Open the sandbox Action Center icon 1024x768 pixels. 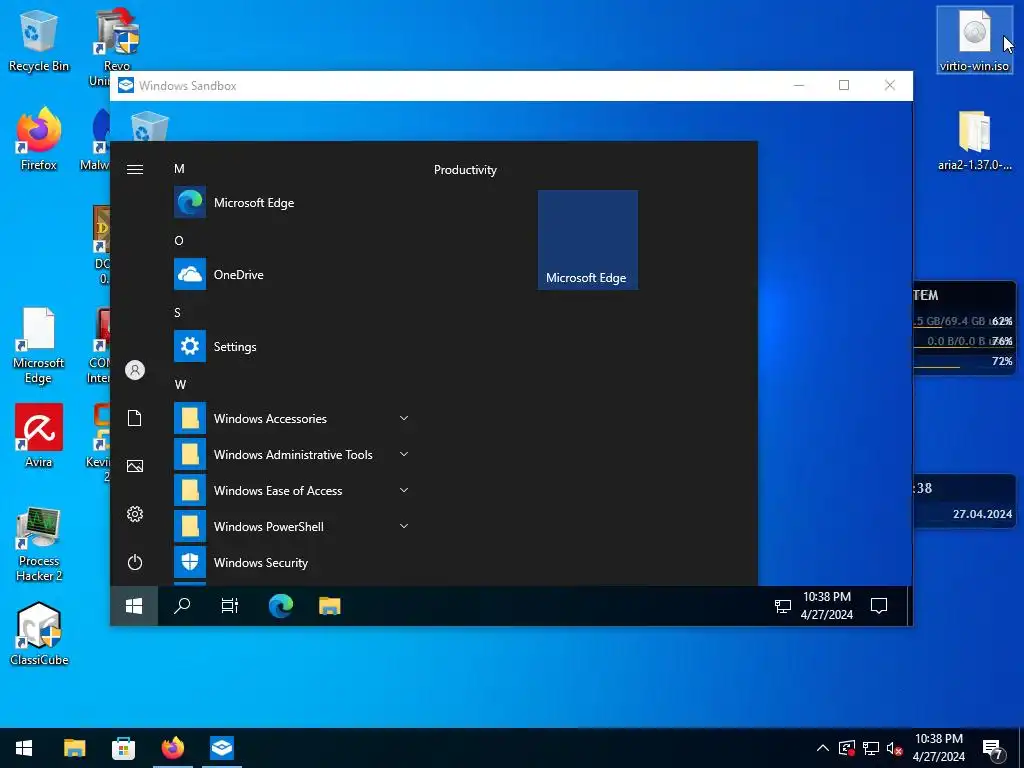click(x=879, y=606)
